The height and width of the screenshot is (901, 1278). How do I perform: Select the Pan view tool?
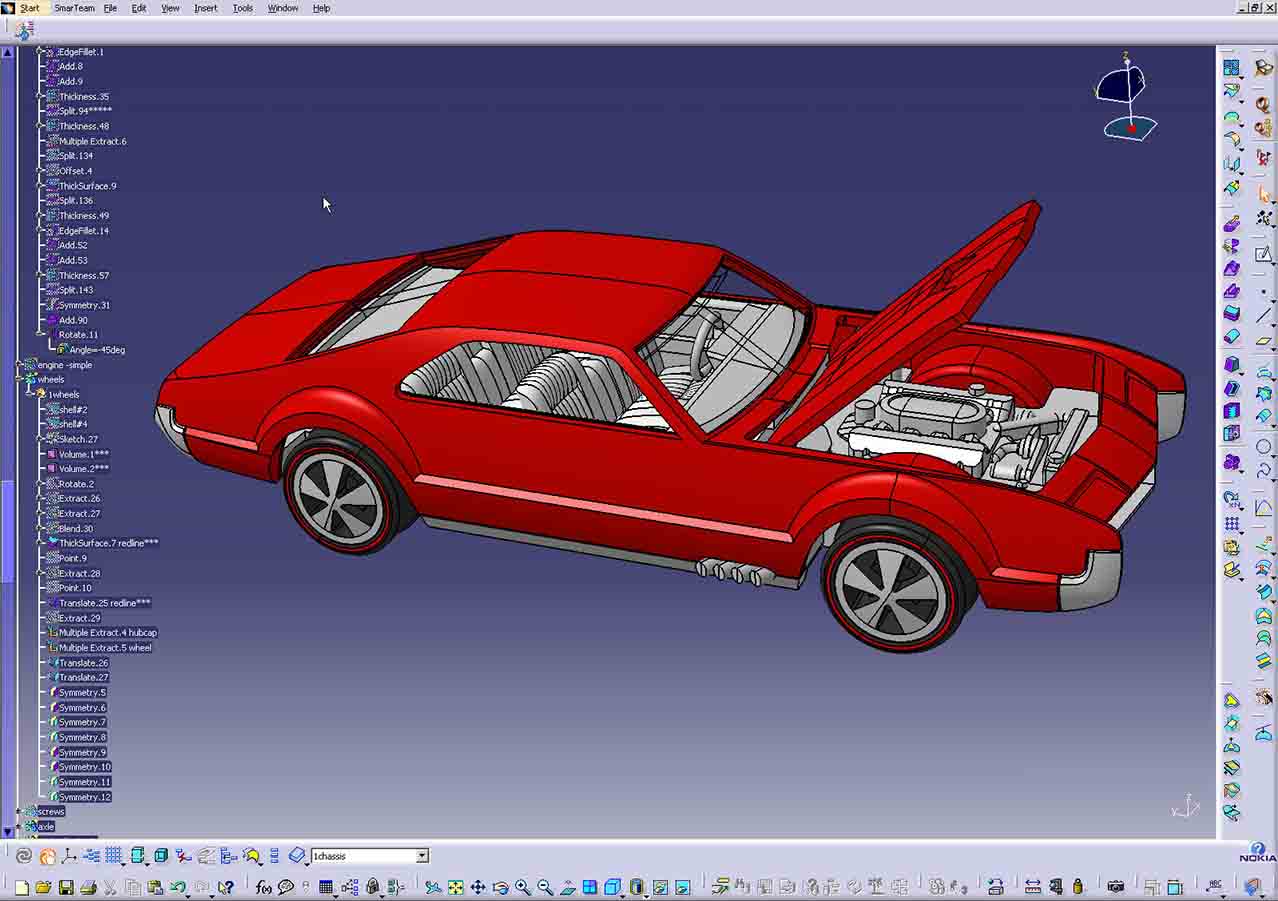(x=478, y=887)
